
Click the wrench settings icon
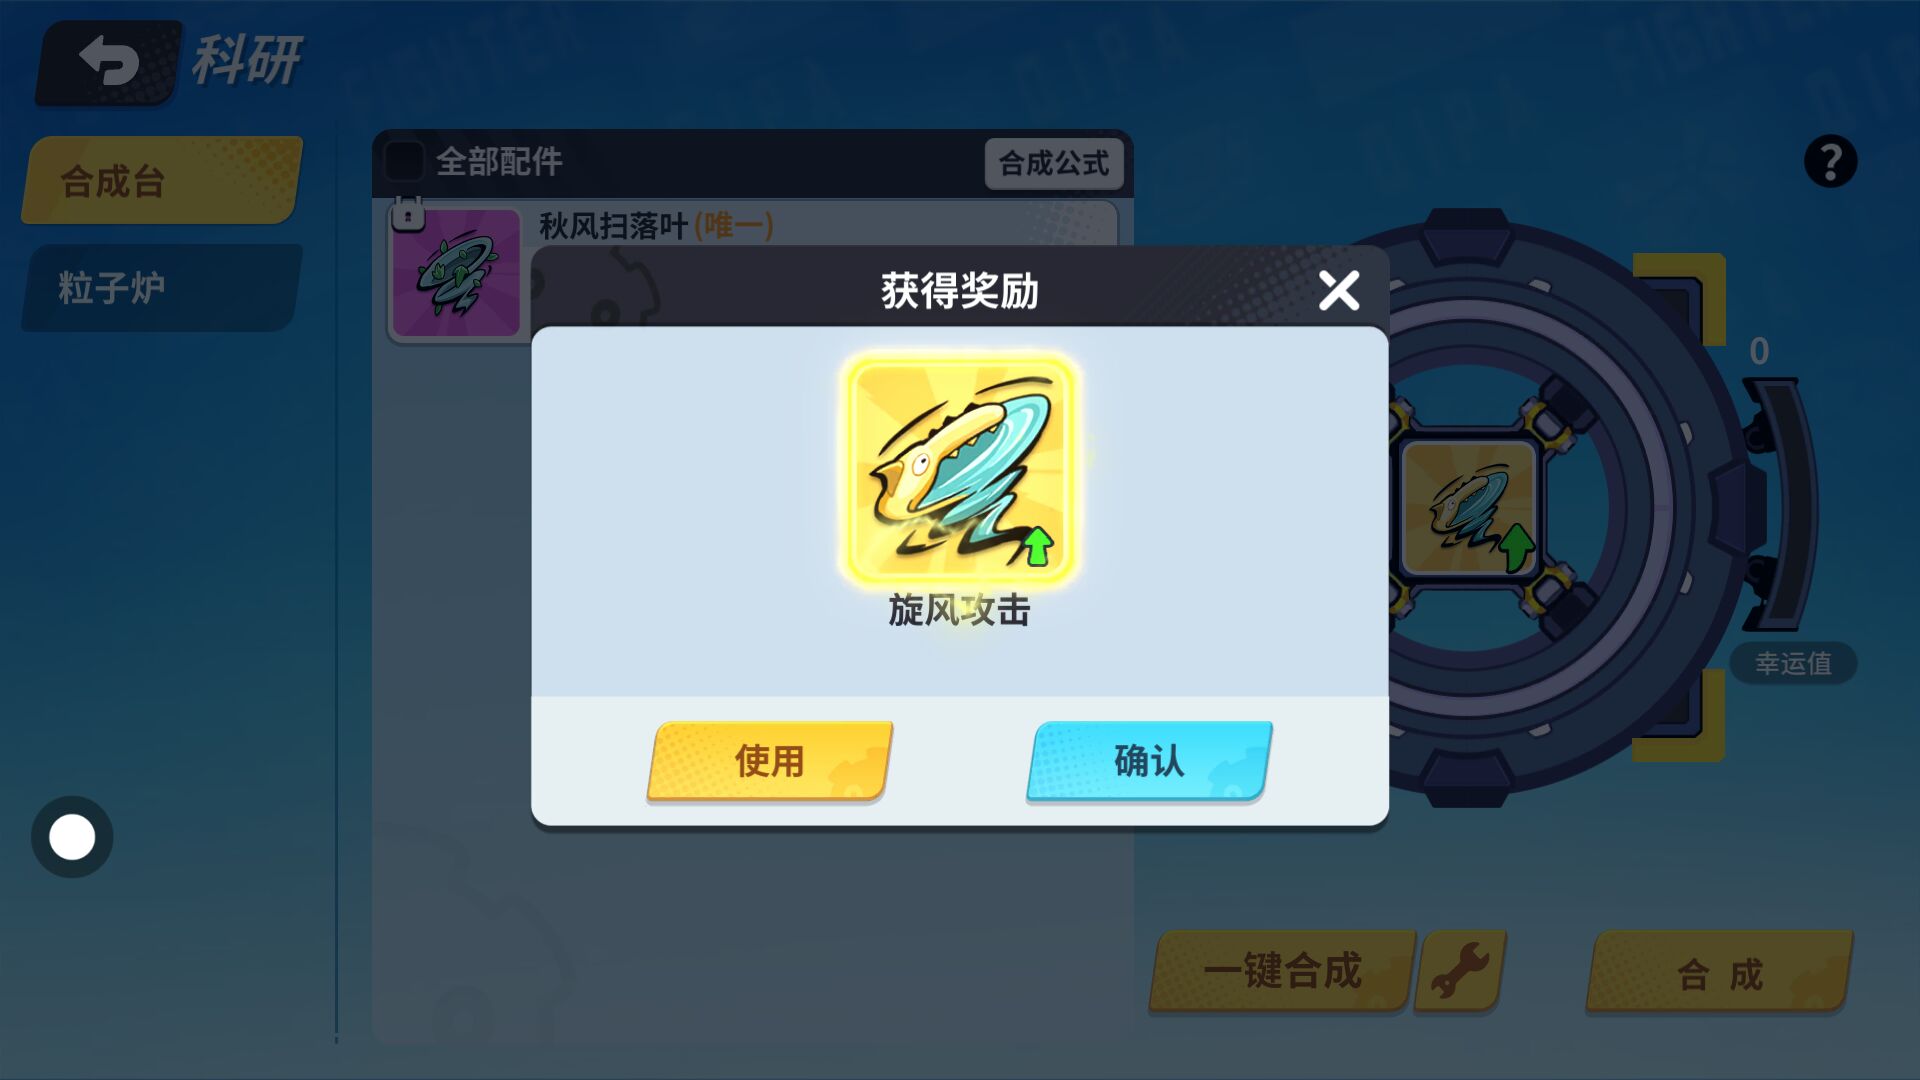pos(1460,970)
